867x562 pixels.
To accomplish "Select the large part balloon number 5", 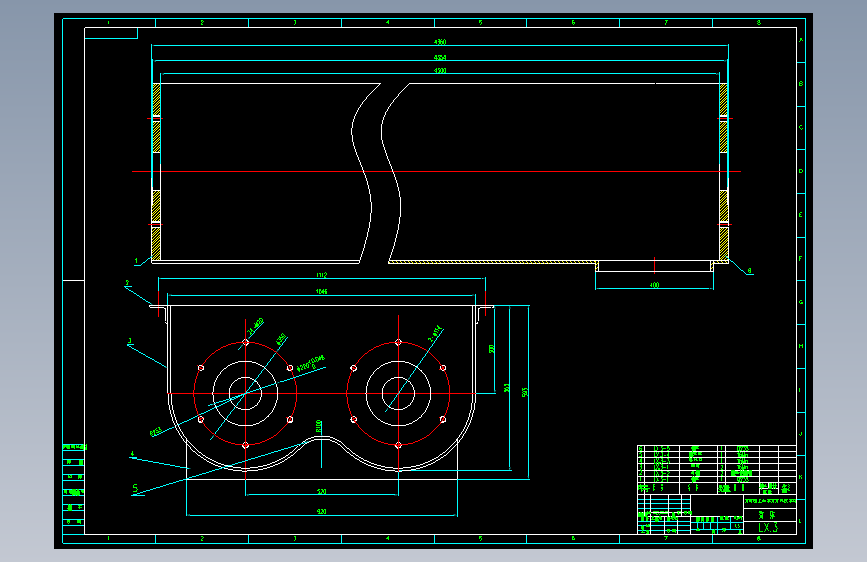I will point(135,488).
